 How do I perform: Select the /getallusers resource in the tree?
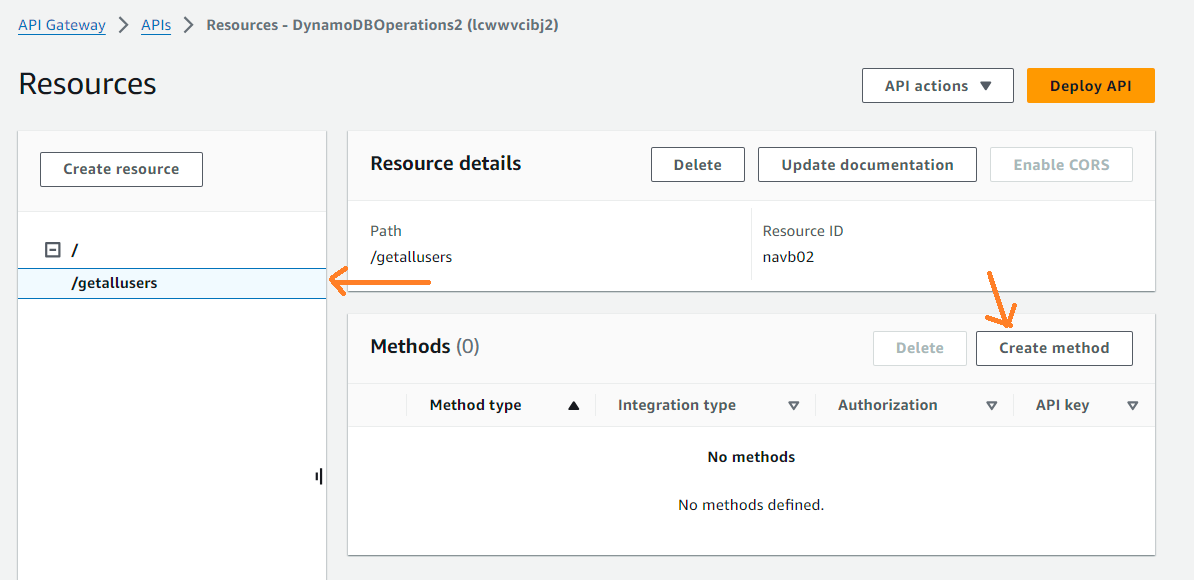[114, 283]
